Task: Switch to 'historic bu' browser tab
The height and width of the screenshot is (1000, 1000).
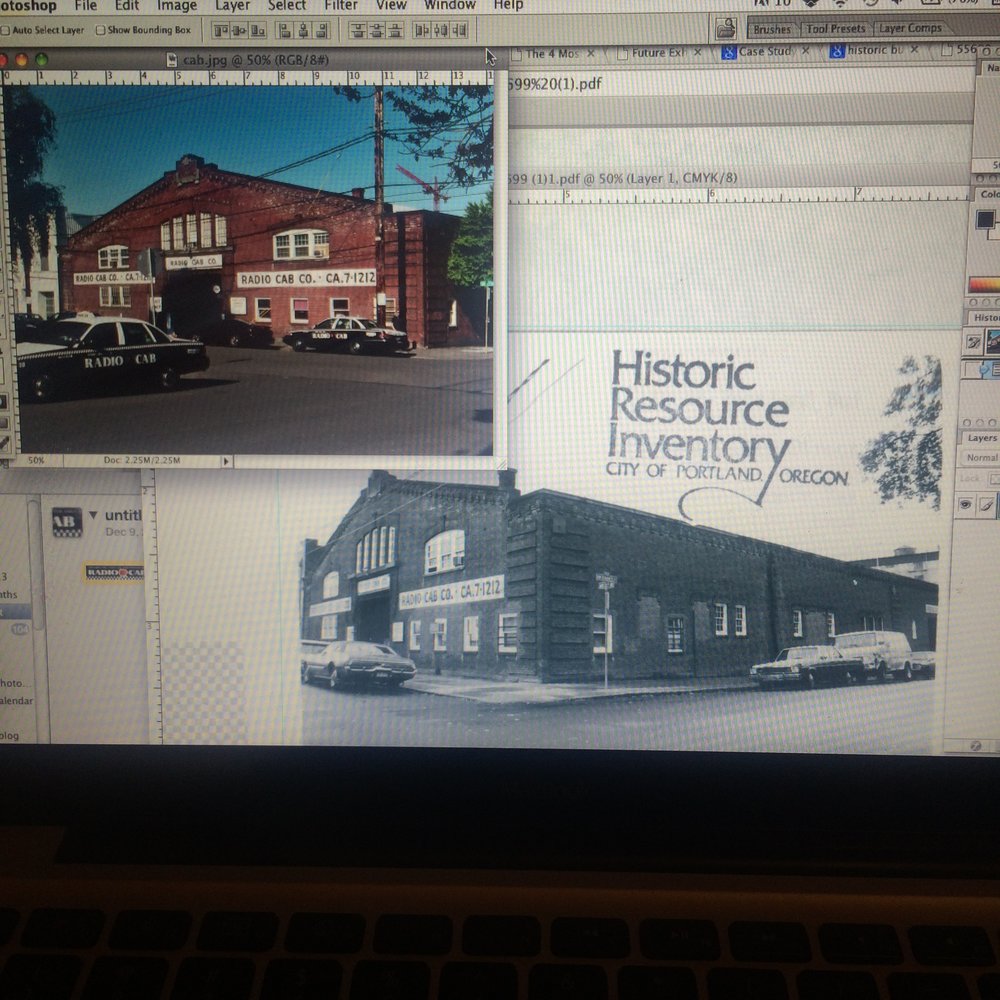Action: pyautogui.click(x=874, y=50)
